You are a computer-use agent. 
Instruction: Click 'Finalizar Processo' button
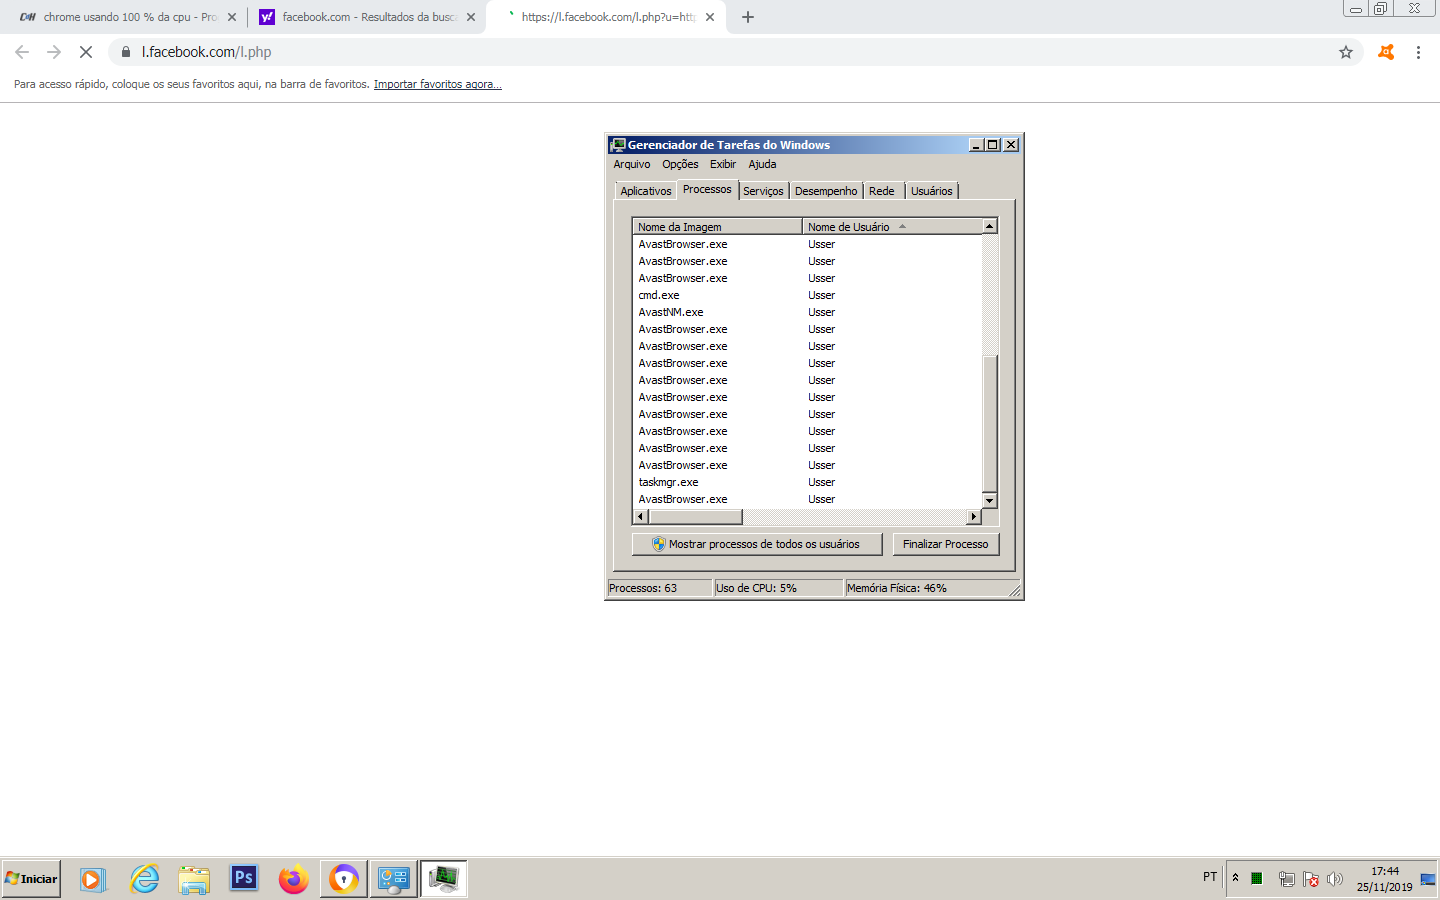pyautogui.click(x=945, y=544)
